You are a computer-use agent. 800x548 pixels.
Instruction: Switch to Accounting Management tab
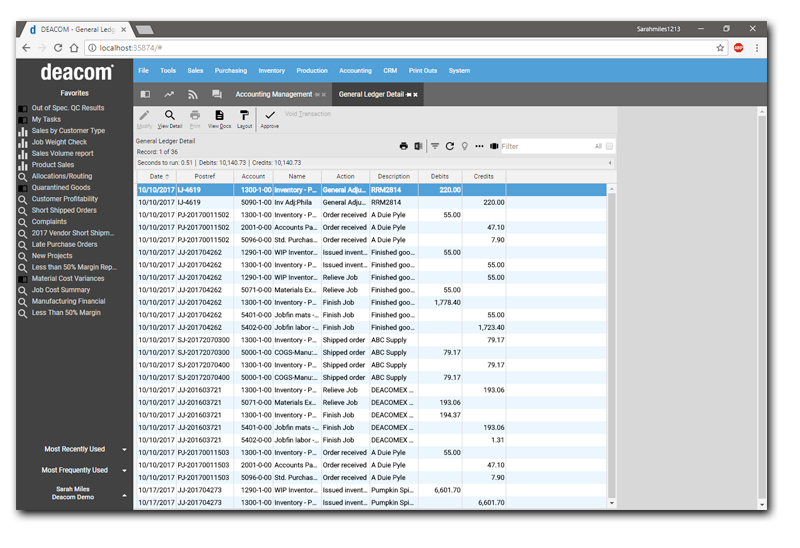(273, 94)
